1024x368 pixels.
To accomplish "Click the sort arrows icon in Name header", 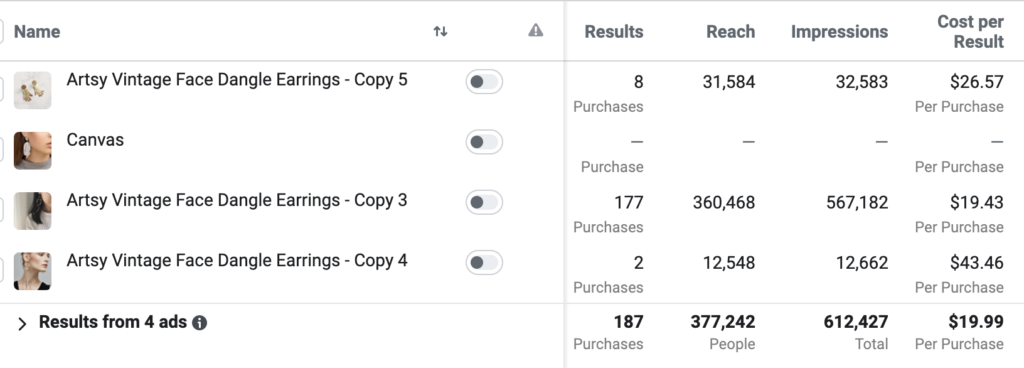I will point(441,31).
